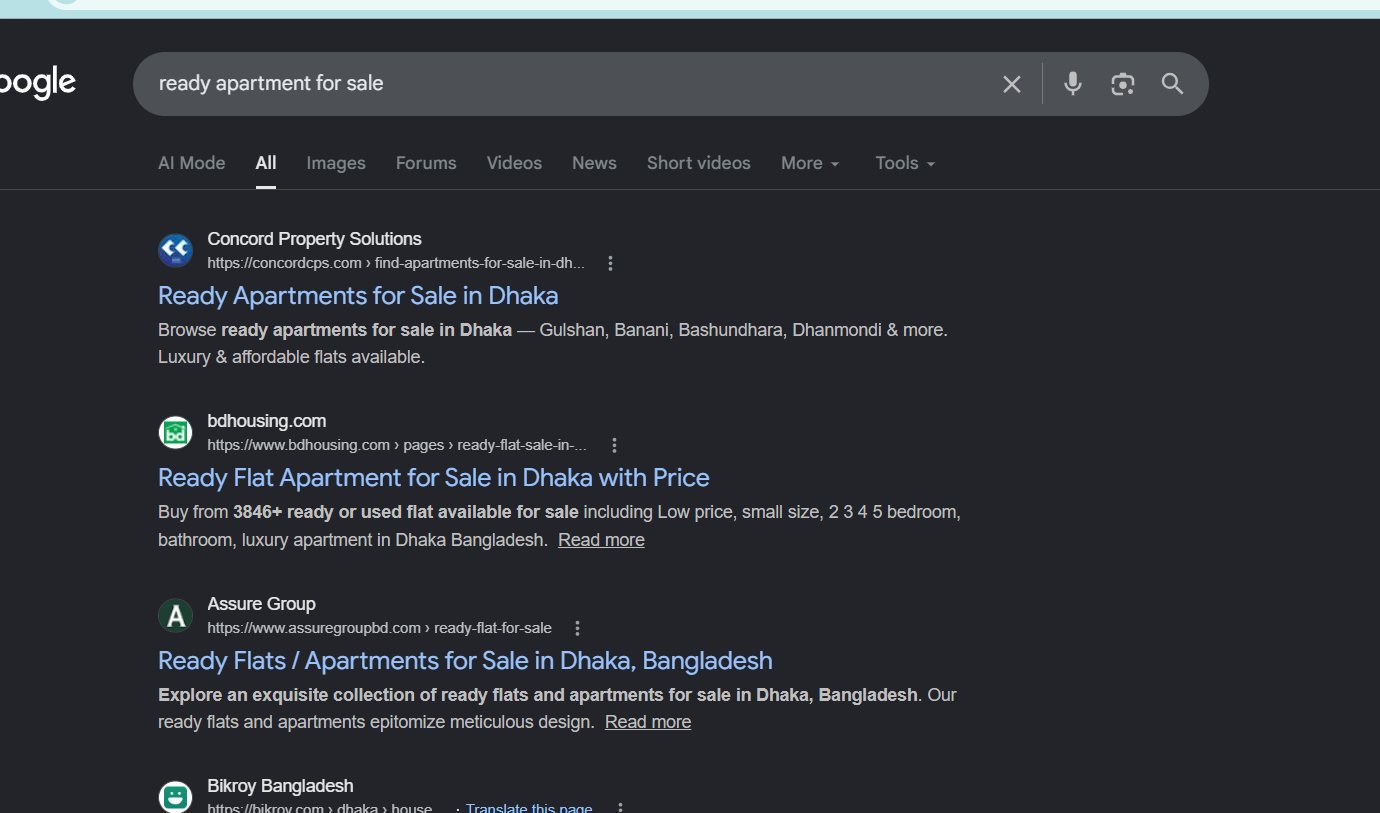This screenshot has height=813, width=1380.
Task: Switch to Images tab
Action: (336, 163)
